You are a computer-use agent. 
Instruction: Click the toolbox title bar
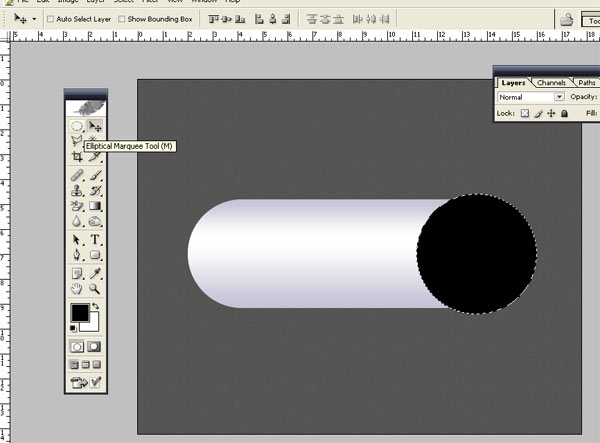(86, 93)
